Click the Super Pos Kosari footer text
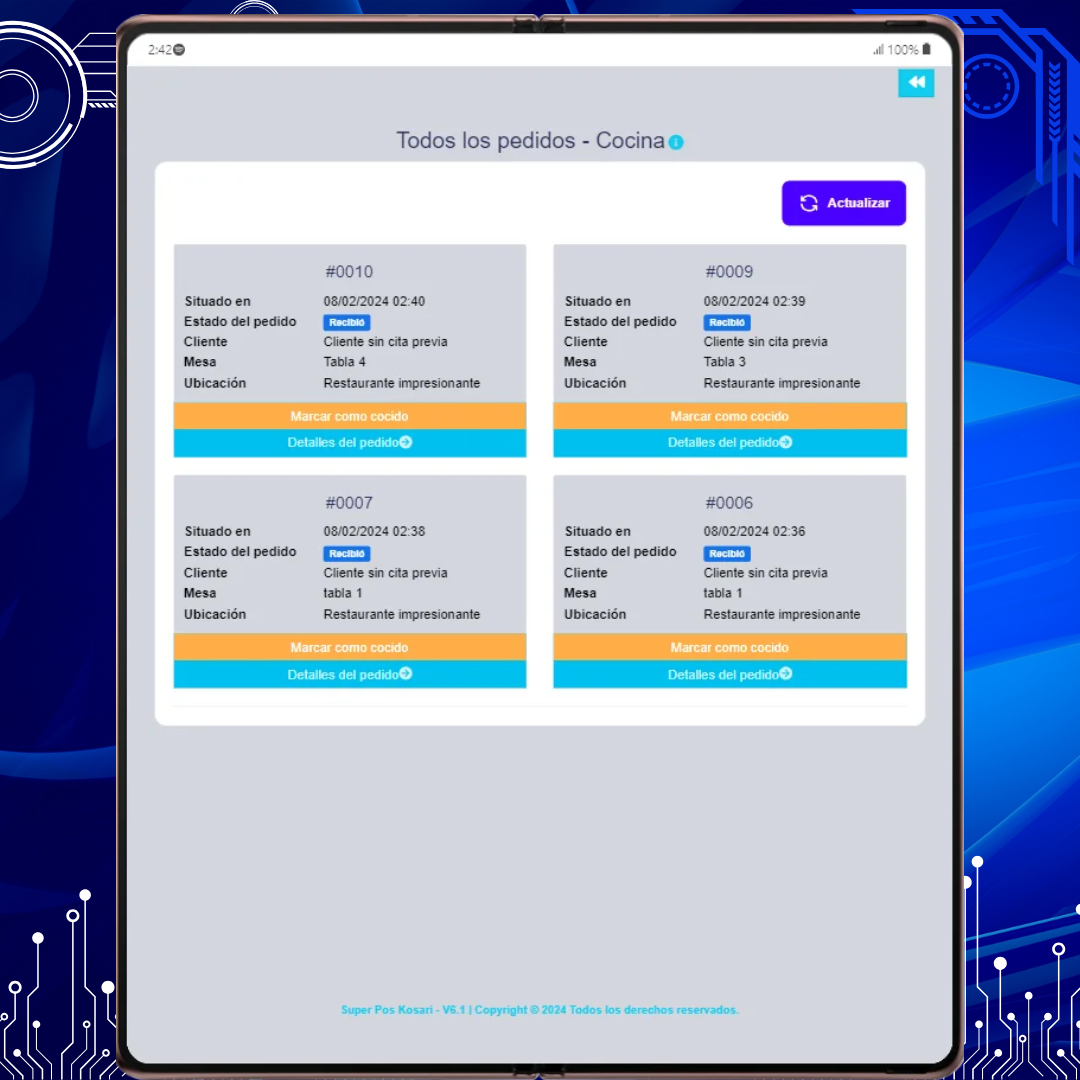 pyautogui.click(x=540, y=1010)
